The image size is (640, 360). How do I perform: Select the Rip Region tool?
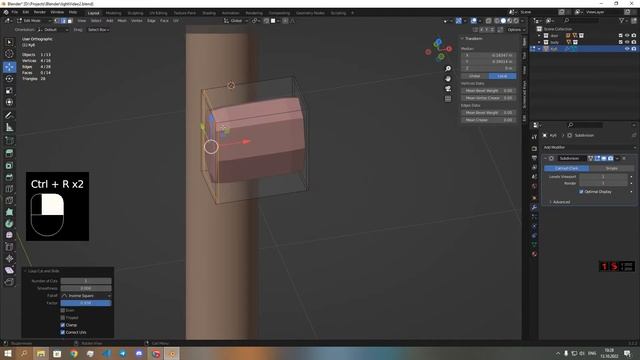pyautogui.click(x=9, y=282)
